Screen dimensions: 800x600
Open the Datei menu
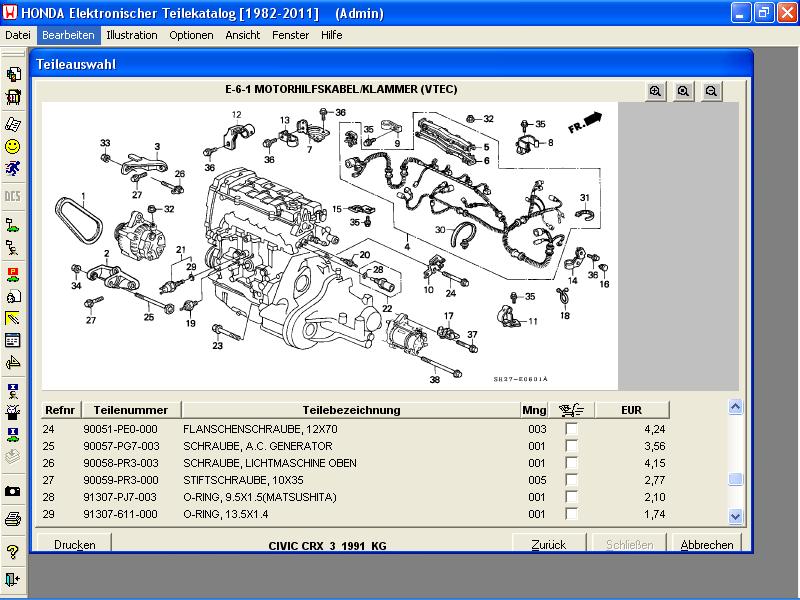[18, 35]
